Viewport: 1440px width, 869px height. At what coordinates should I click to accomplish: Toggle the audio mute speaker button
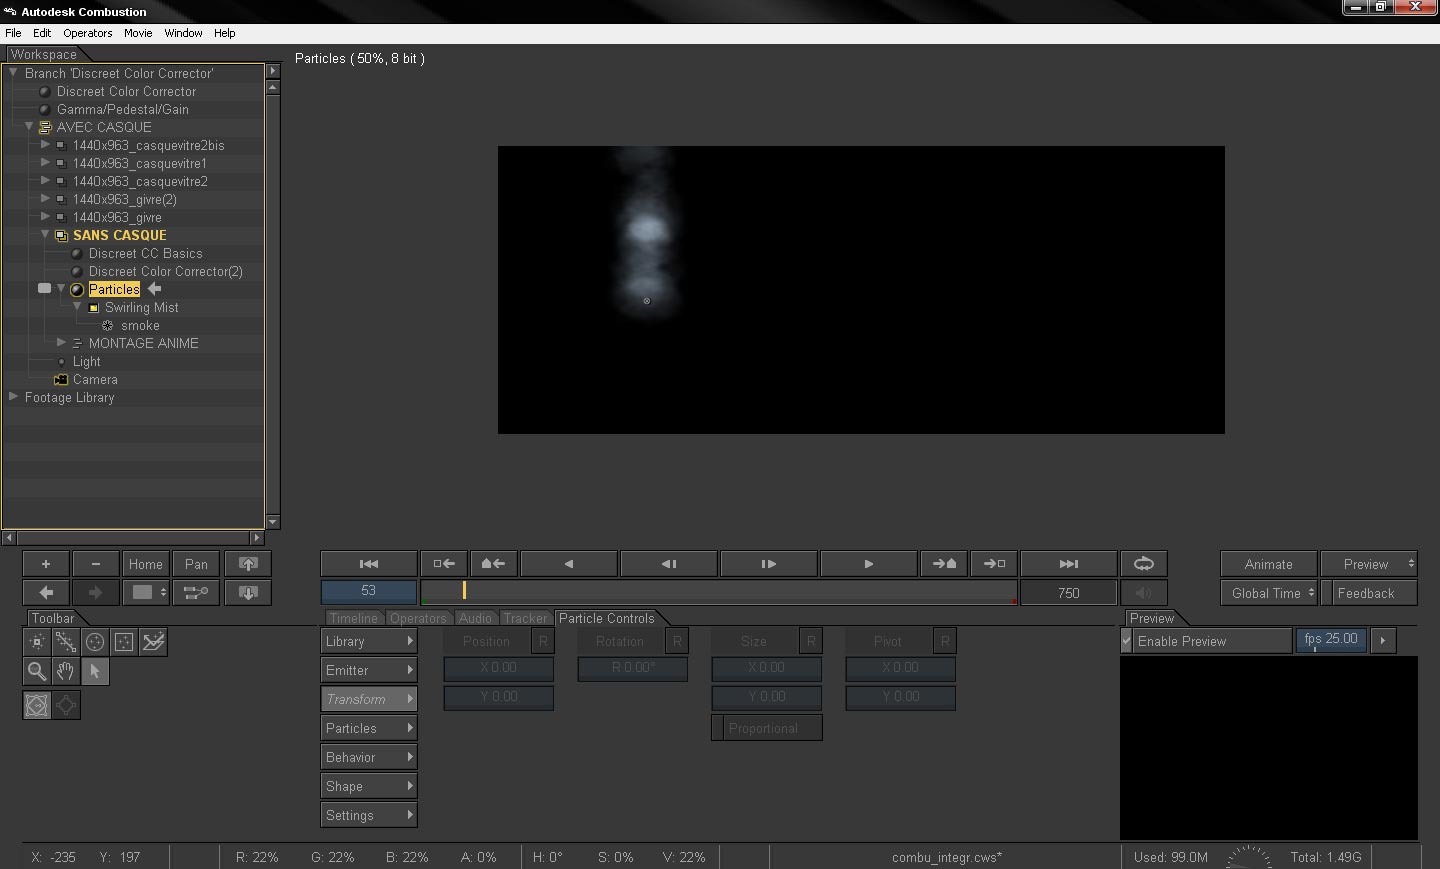click(x=1144, y=593)
